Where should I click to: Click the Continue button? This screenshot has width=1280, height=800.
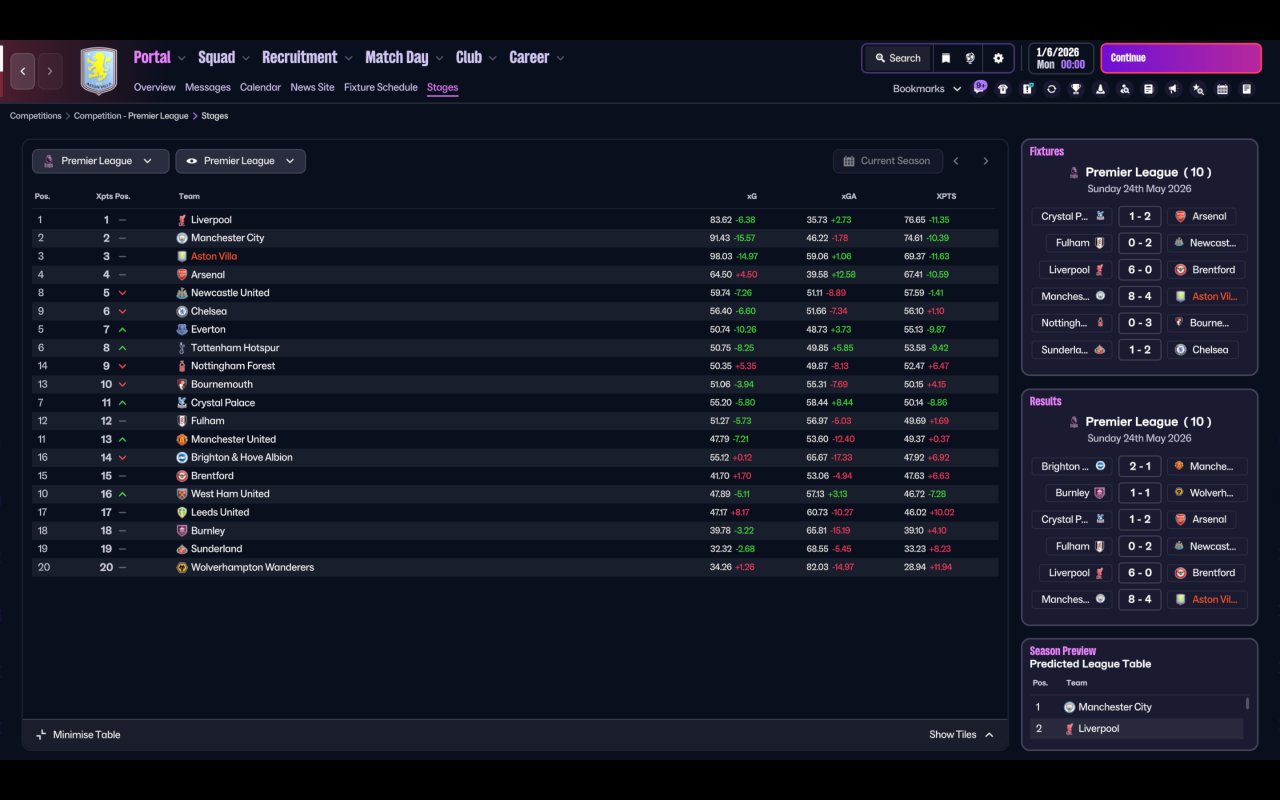click(x=1181, y=58)
